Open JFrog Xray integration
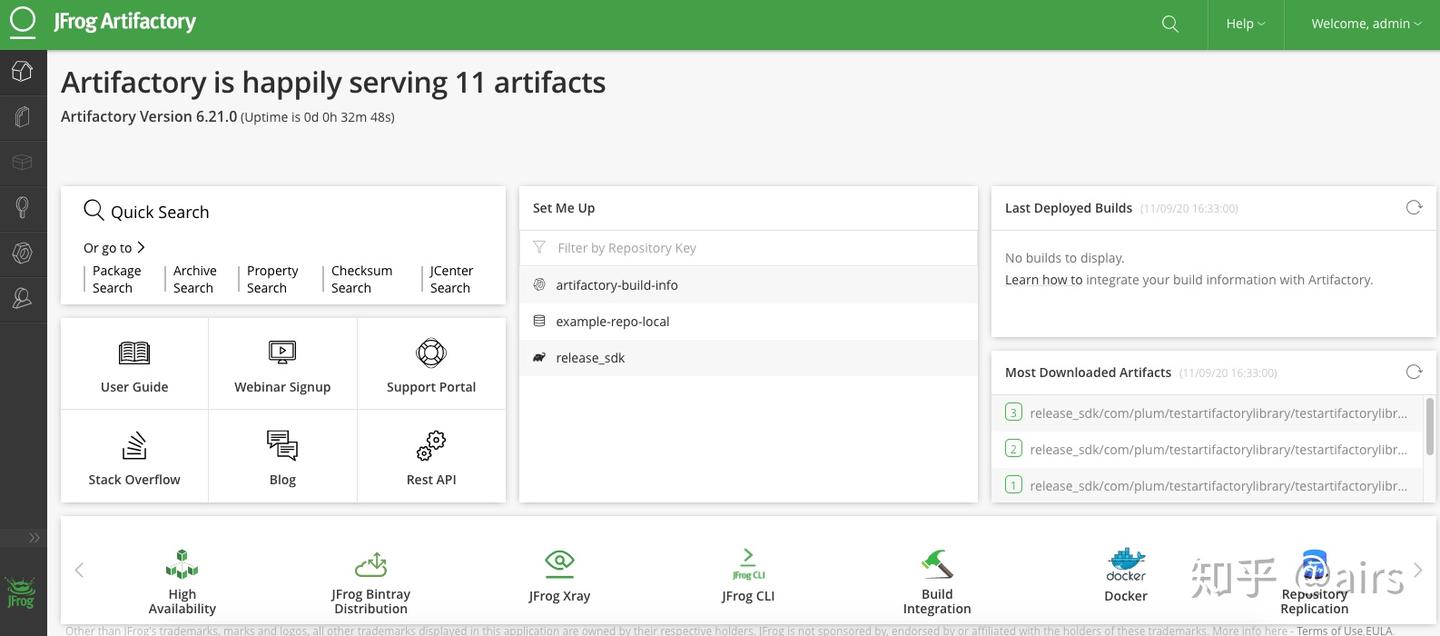The width and height of the screenshot is (1440, 636). 559,576
